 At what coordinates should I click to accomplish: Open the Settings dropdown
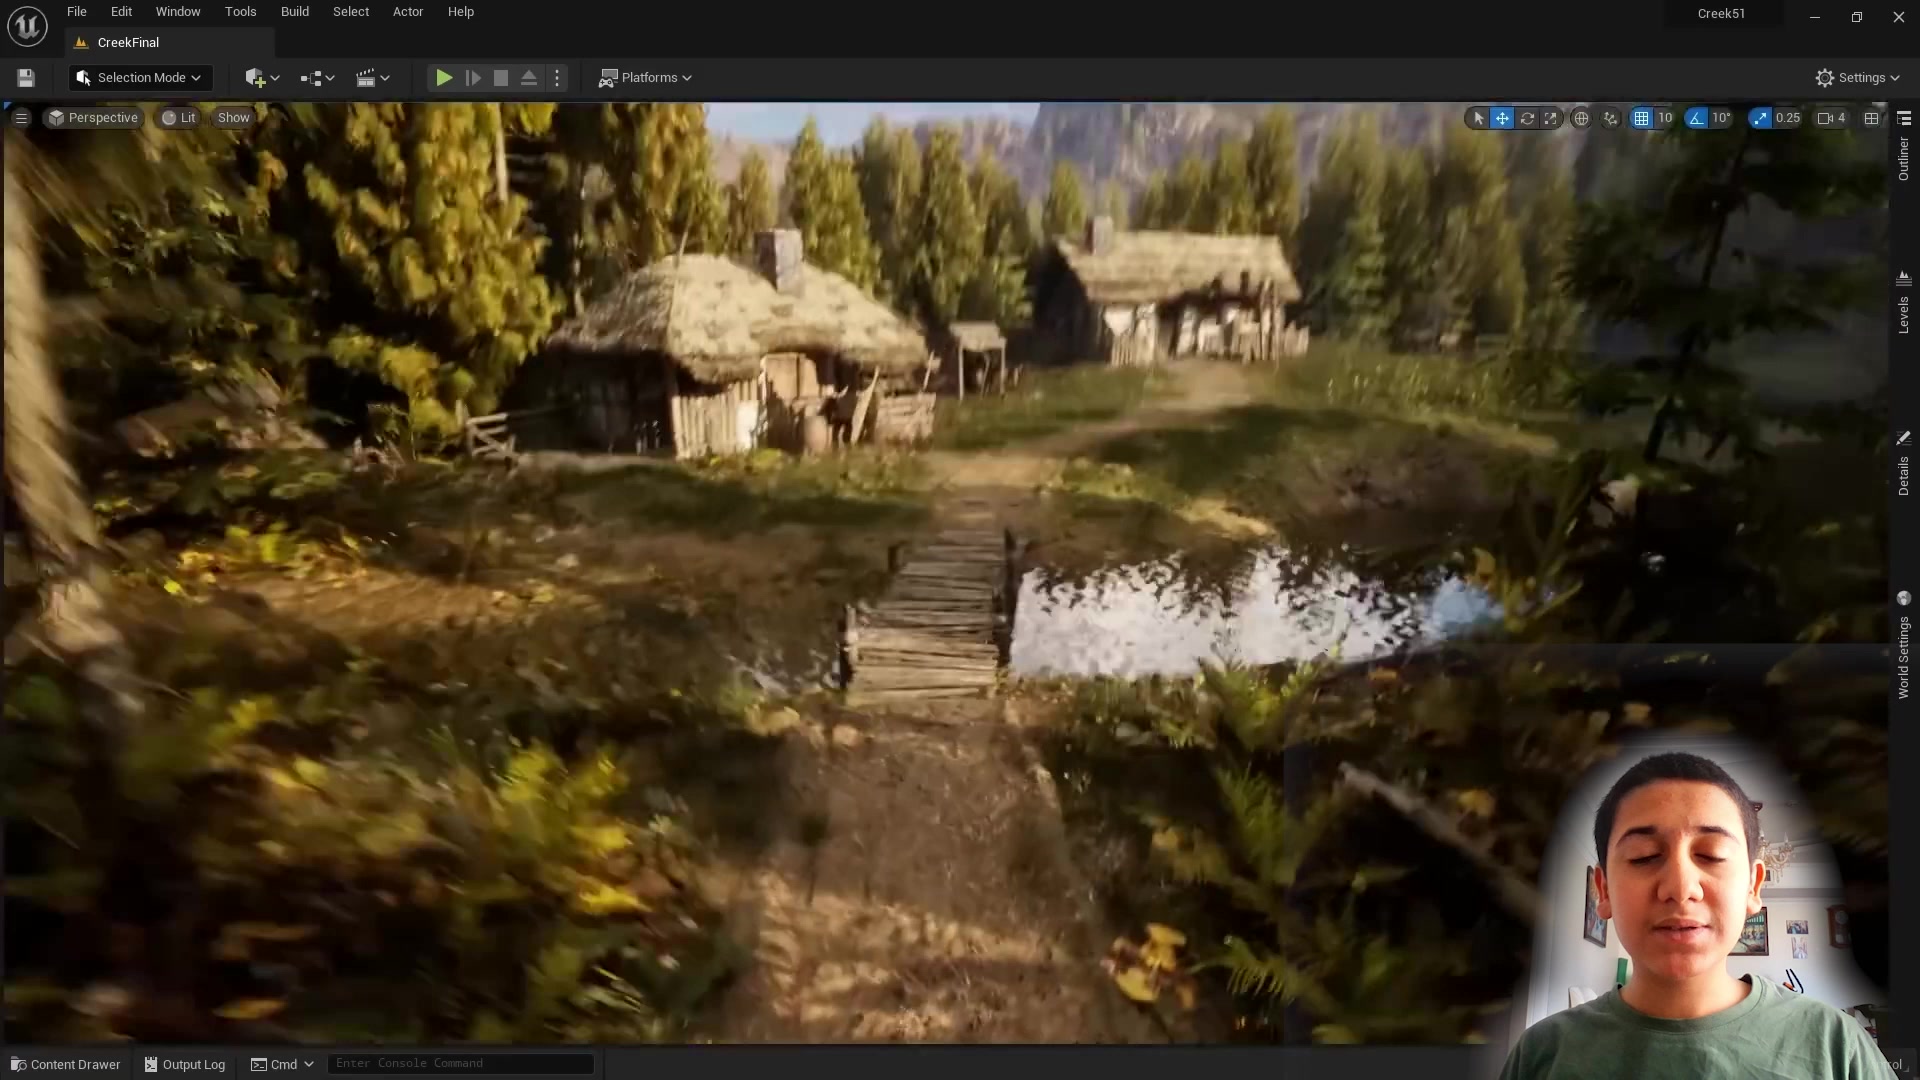pos(1857,78)
